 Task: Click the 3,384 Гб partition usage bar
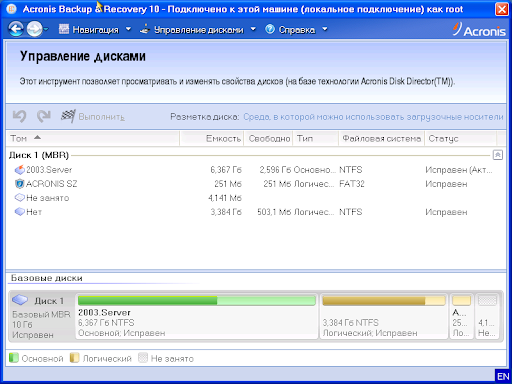click(384, 300)
